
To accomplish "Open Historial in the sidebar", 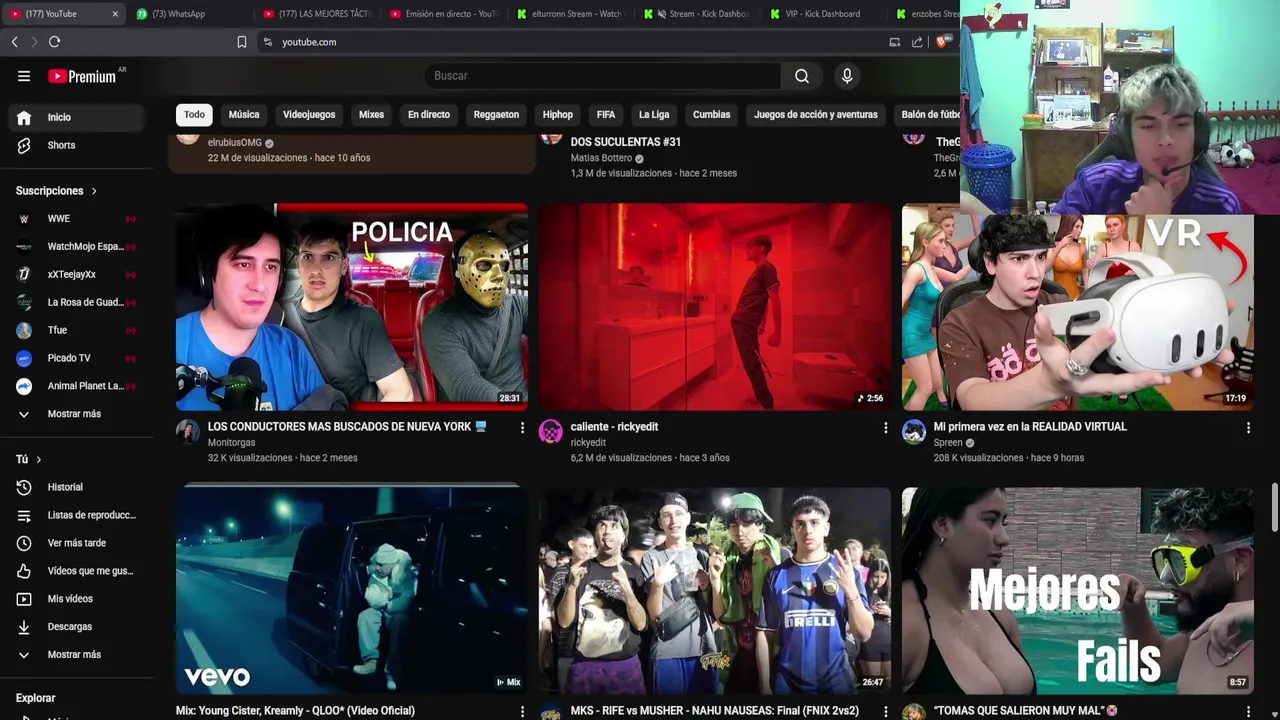I will [76, 487].
